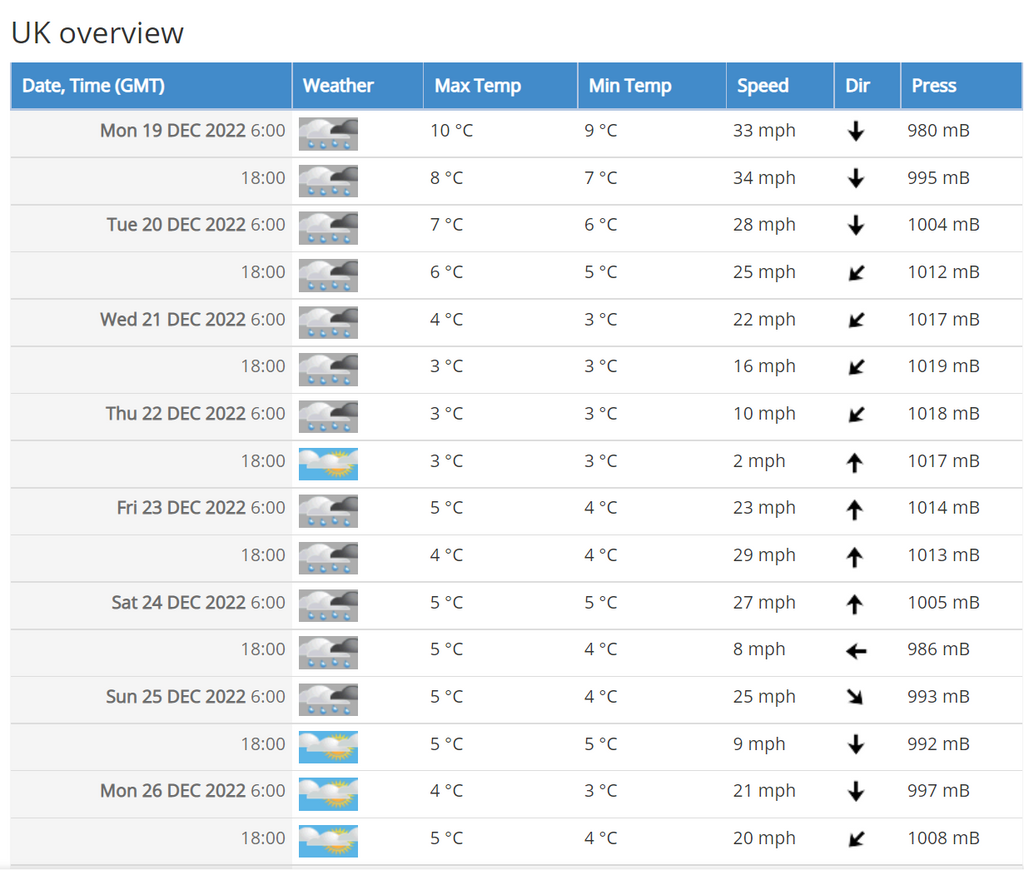
Task: Click the 33 mph speed value
Action: click(764, 131)
